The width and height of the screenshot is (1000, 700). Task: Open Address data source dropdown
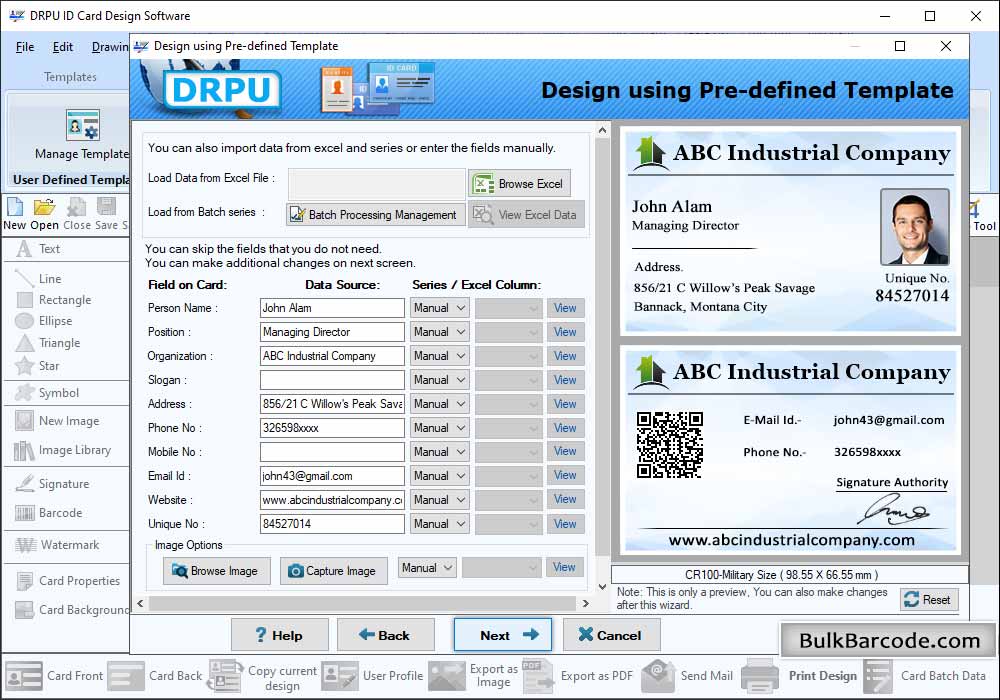tap(439, 404)
